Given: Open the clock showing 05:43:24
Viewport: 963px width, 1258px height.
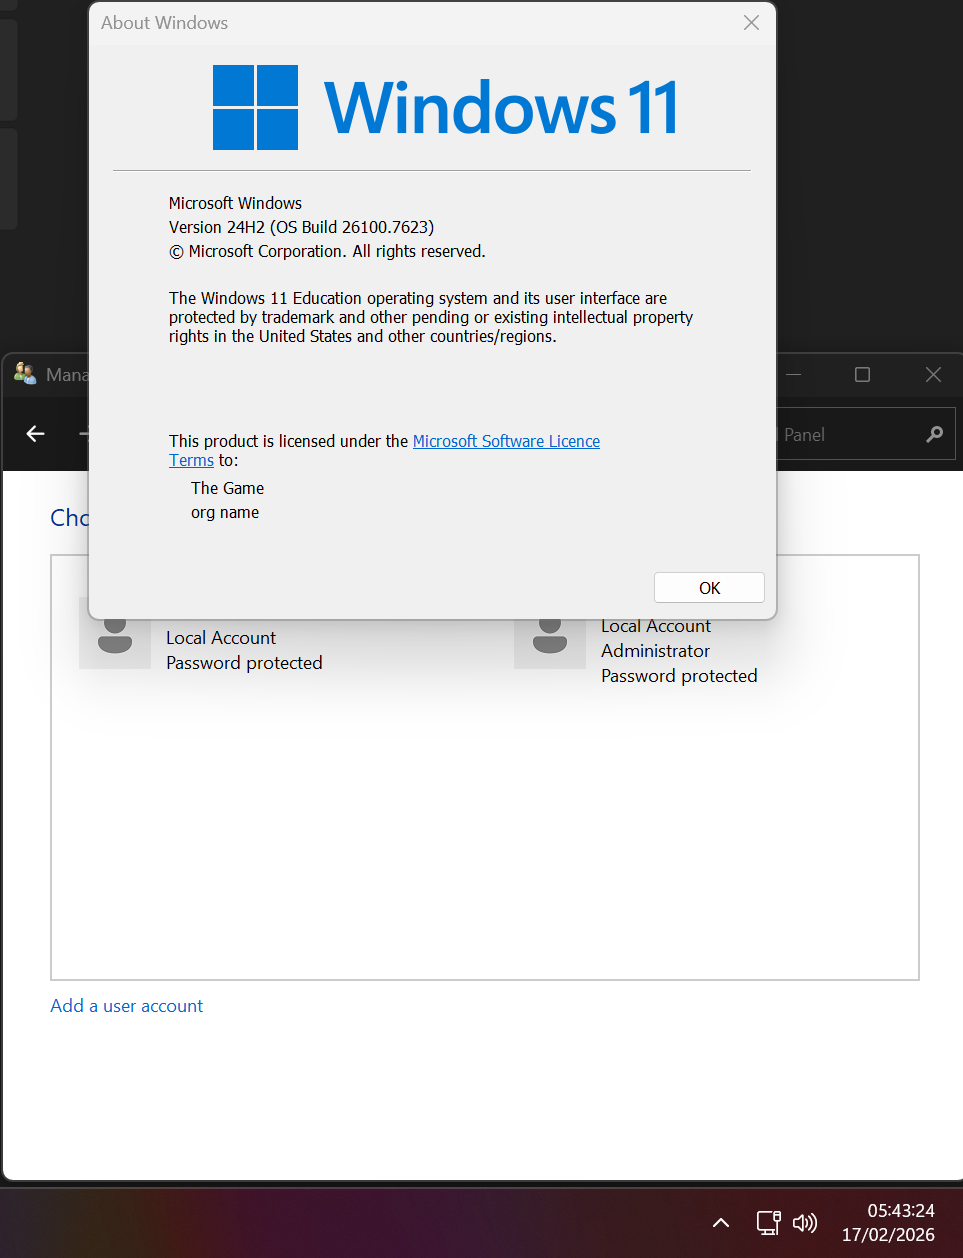Looking at the screenshot, I should [901, 1210].
